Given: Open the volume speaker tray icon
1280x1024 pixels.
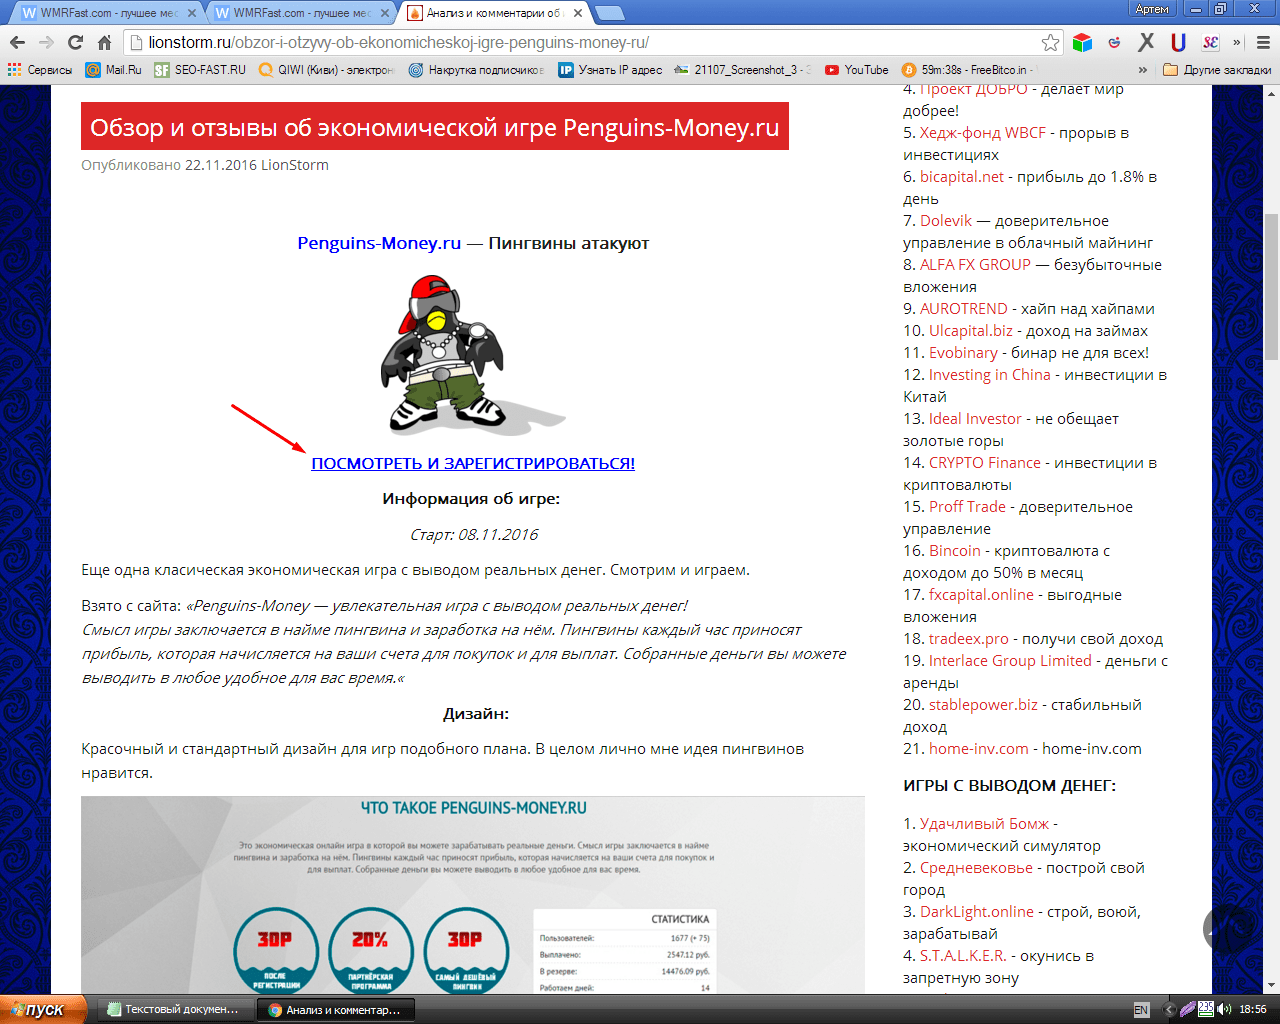Looking at the screenshot, I should click(1225, 1009).
